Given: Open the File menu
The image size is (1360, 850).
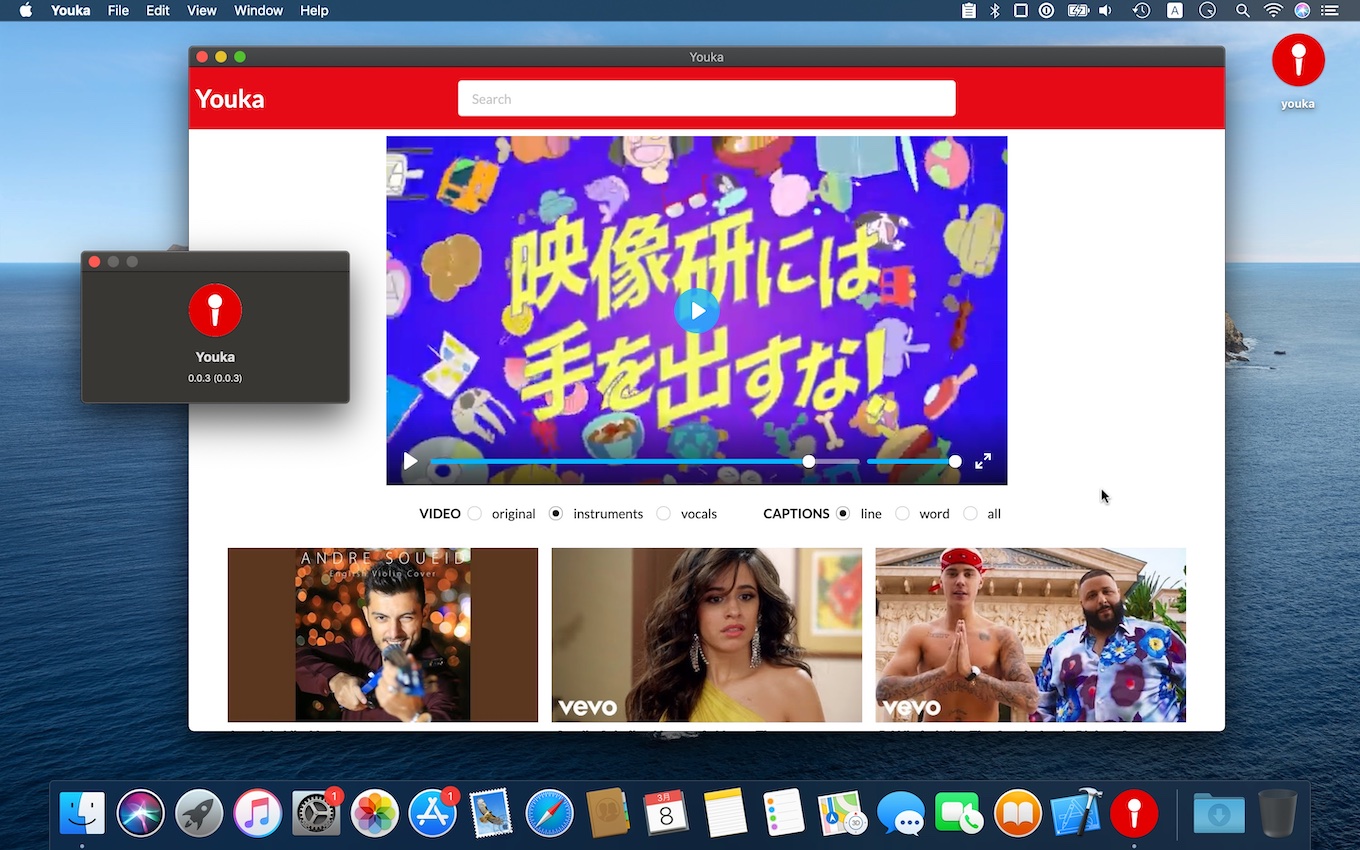Looking at the screenshot, I should pyautogui.click(x=118, y=10).
